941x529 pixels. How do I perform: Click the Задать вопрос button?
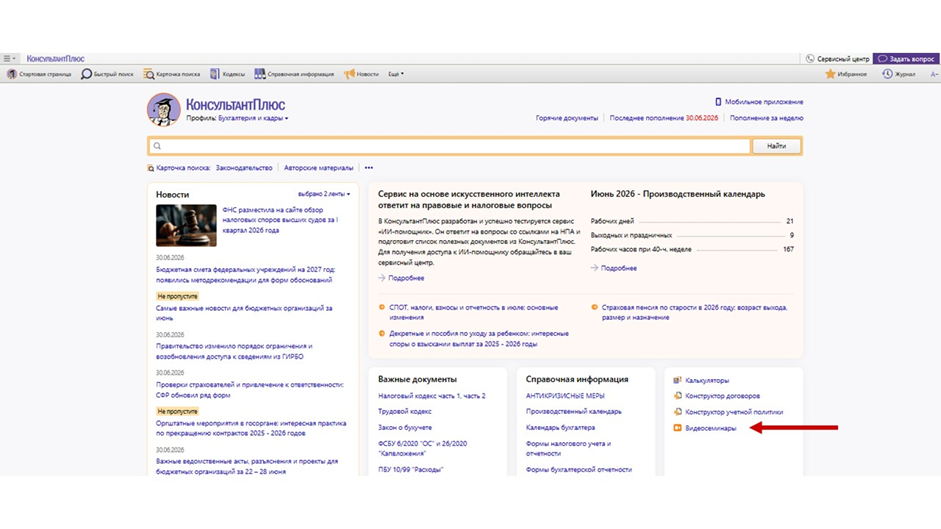906,59
